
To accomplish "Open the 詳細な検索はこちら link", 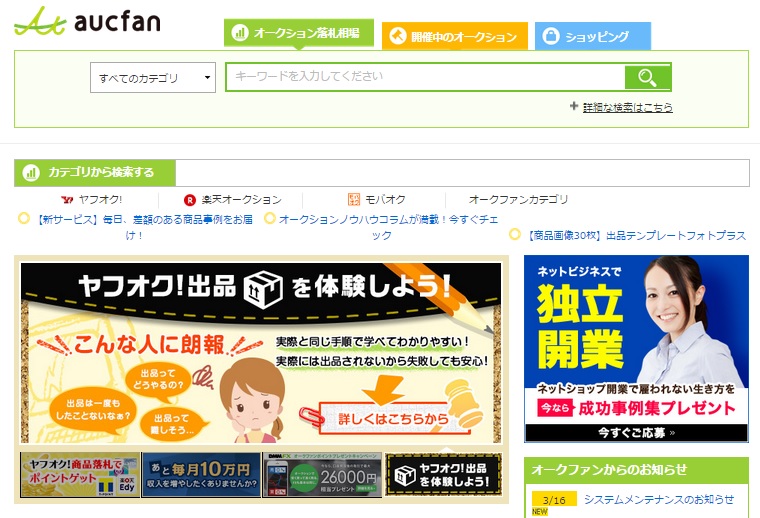I will click(628, 107).
